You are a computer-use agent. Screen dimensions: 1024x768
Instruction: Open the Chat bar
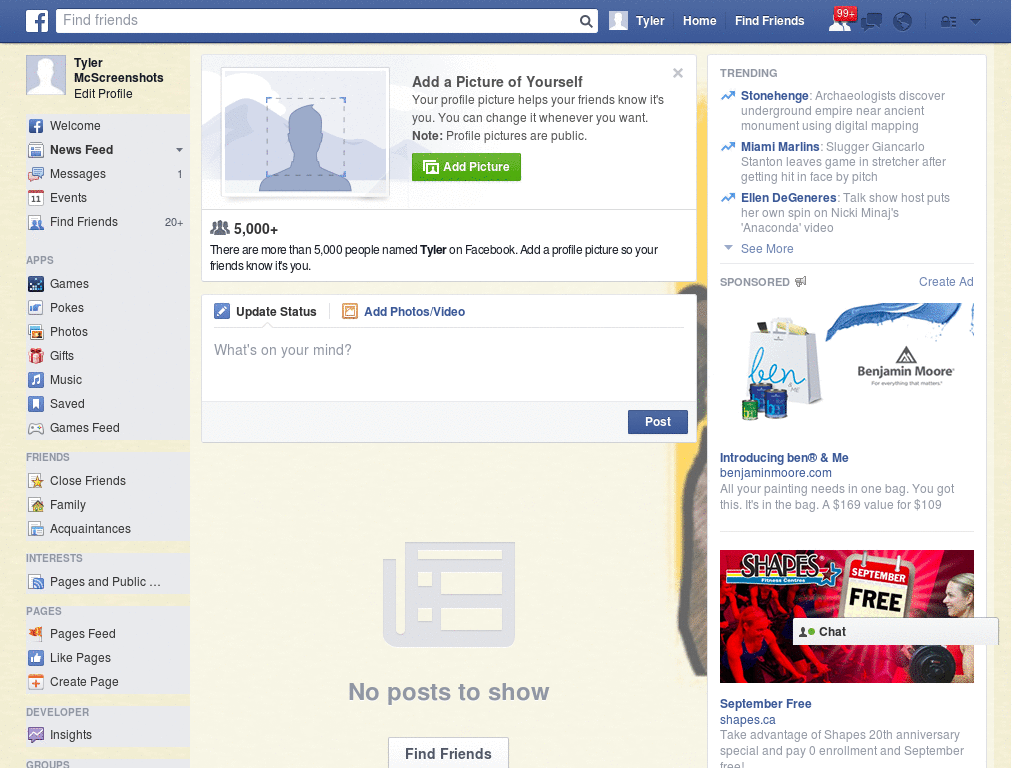pyautogui.click(x=895, y=632)
